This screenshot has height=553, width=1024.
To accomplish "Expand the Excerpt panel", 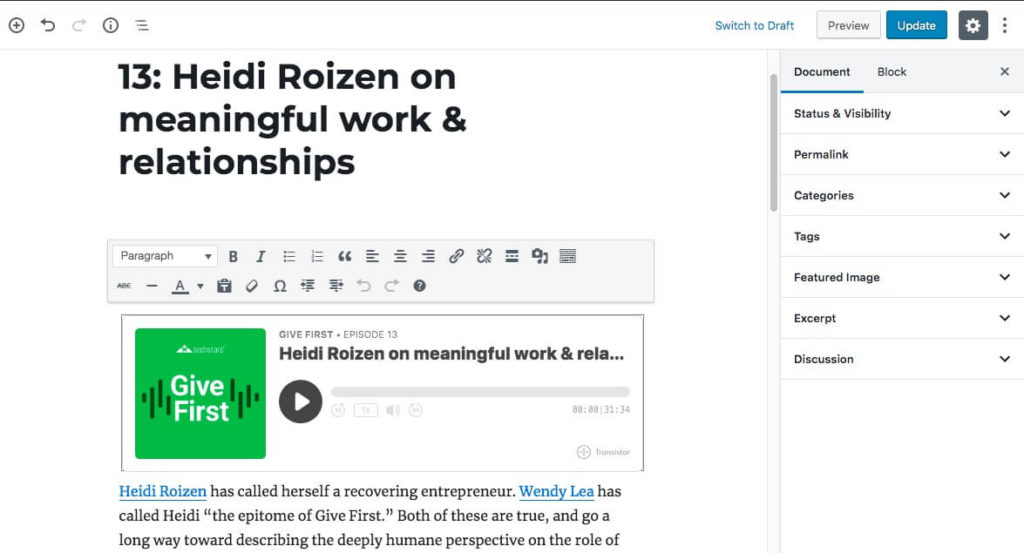I will point(902,318).
